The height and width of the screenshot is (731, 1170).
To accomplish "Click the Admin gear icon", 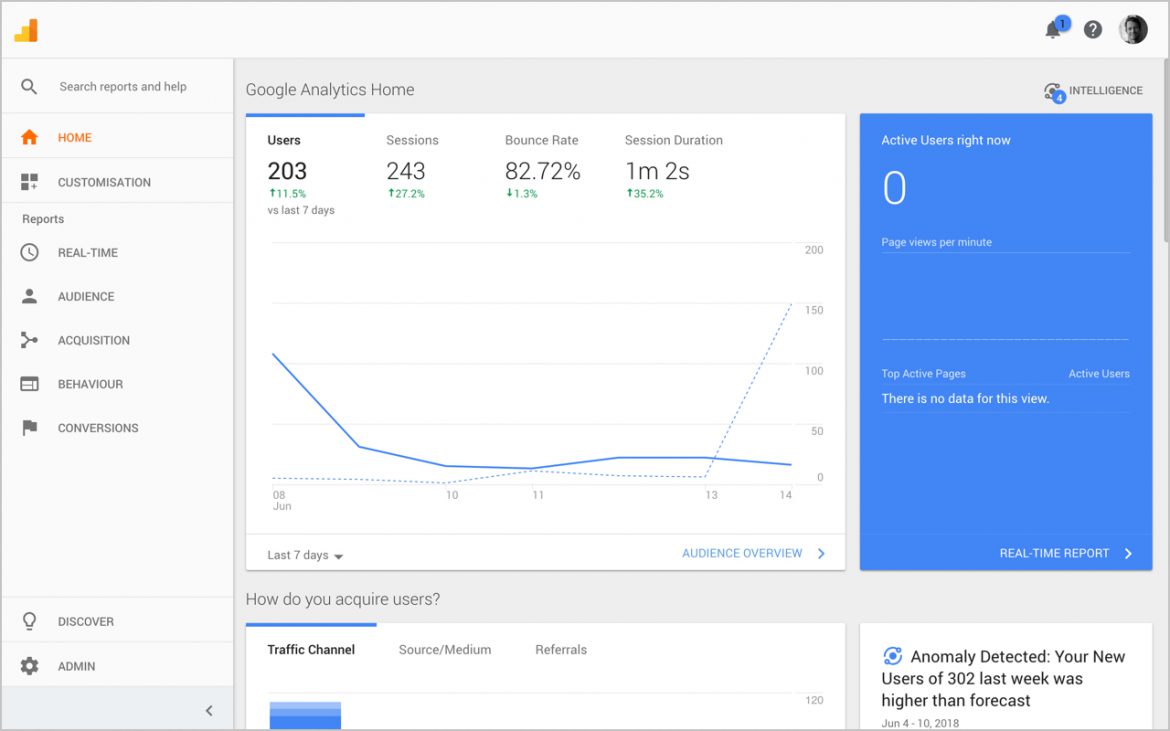I will [x=29, y=666].
